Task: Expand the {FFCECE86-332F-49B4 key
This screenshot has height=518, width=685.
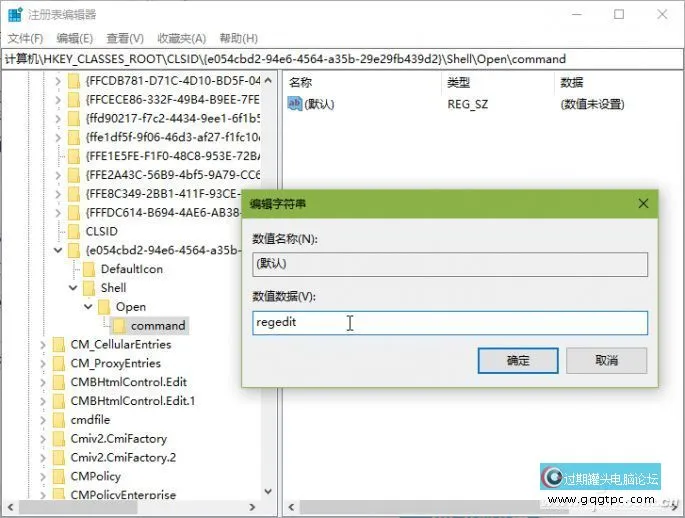Action: [58, 100]
